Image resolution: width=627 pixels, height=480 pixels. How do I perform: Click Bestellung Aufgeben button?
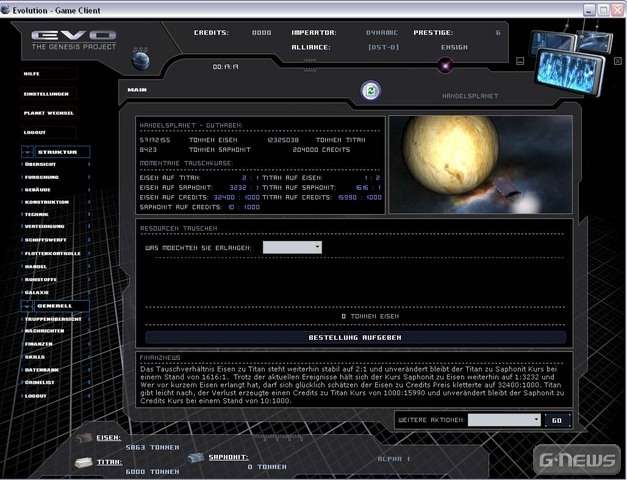click(x=355, y=338)
